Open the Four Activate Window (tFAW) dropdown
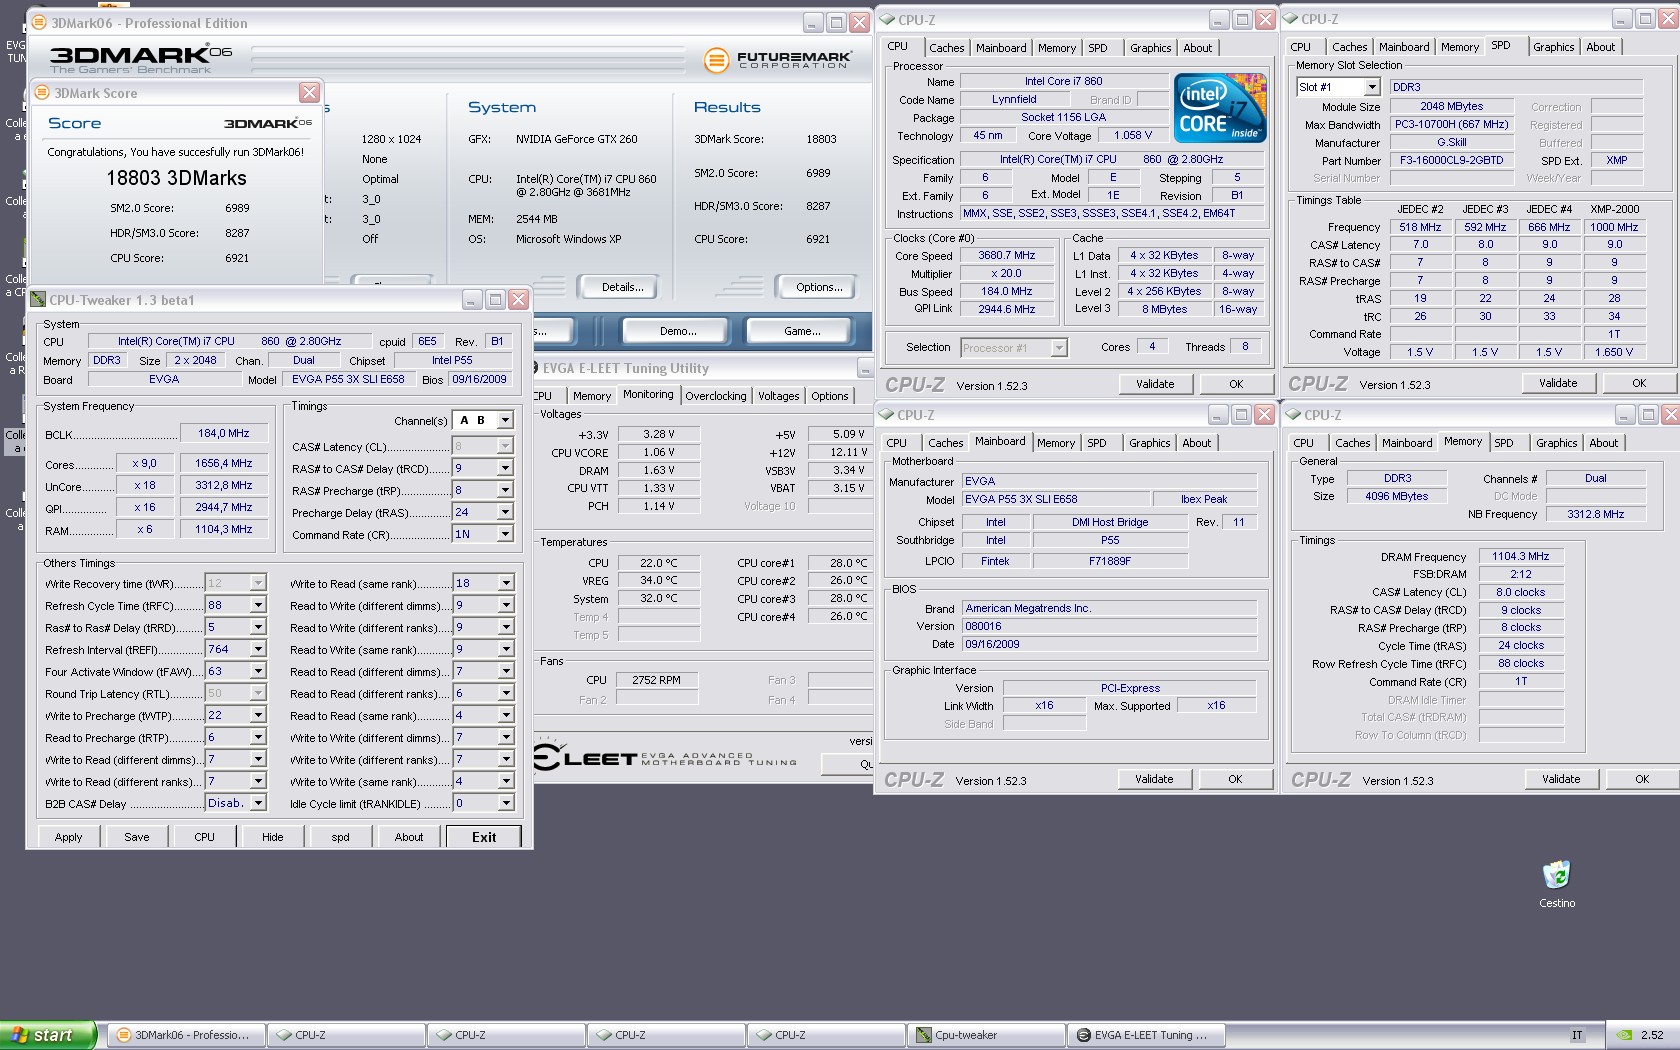The height and width of the screenshot is (1050, 1680). point(258,671)
